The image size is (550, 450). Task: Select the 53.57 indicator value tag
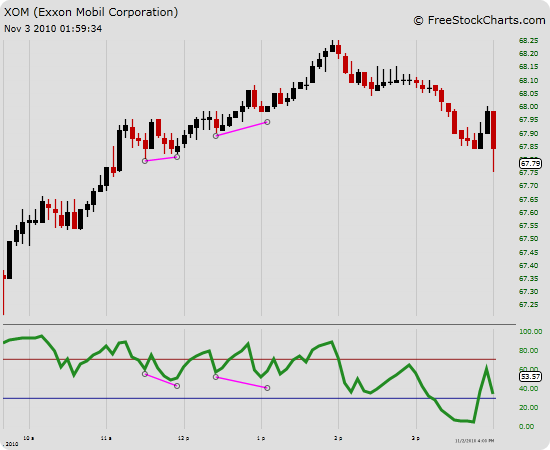[x=530, y=376]
